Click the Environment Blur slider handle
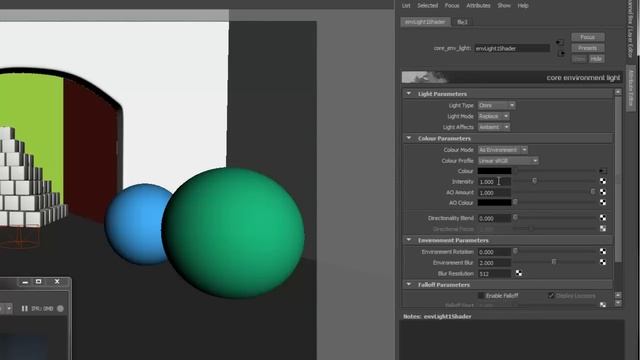Viewport: 640px width, 360px height. click(554, 262)
